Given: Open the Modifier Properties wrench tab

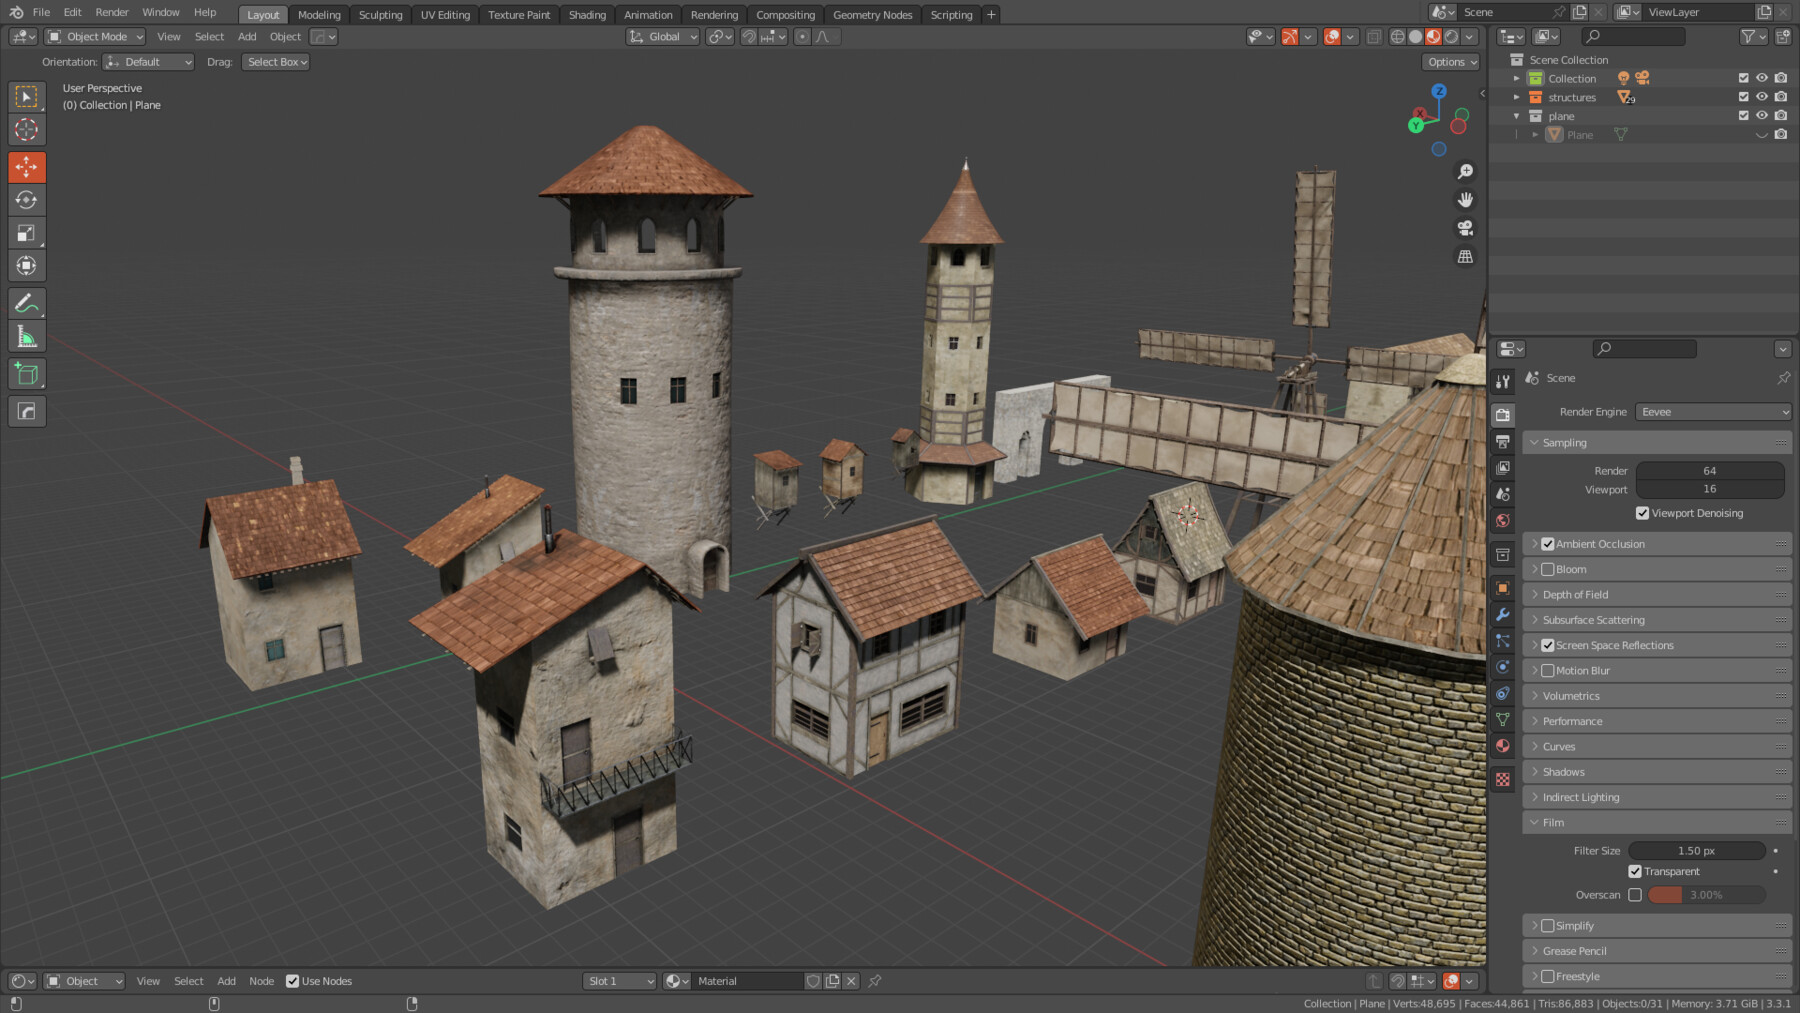Looking at the screenshot, I should (x=1502, y=615).
